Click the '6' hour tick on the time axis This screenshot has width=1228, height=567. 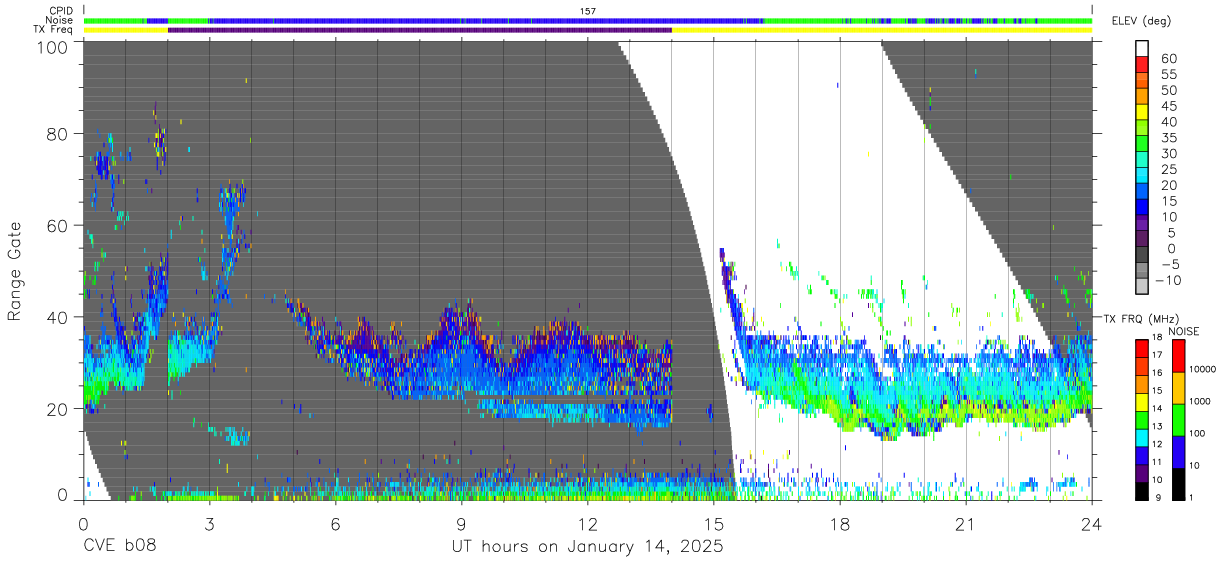pyautogui.click(x=335, y=523)
